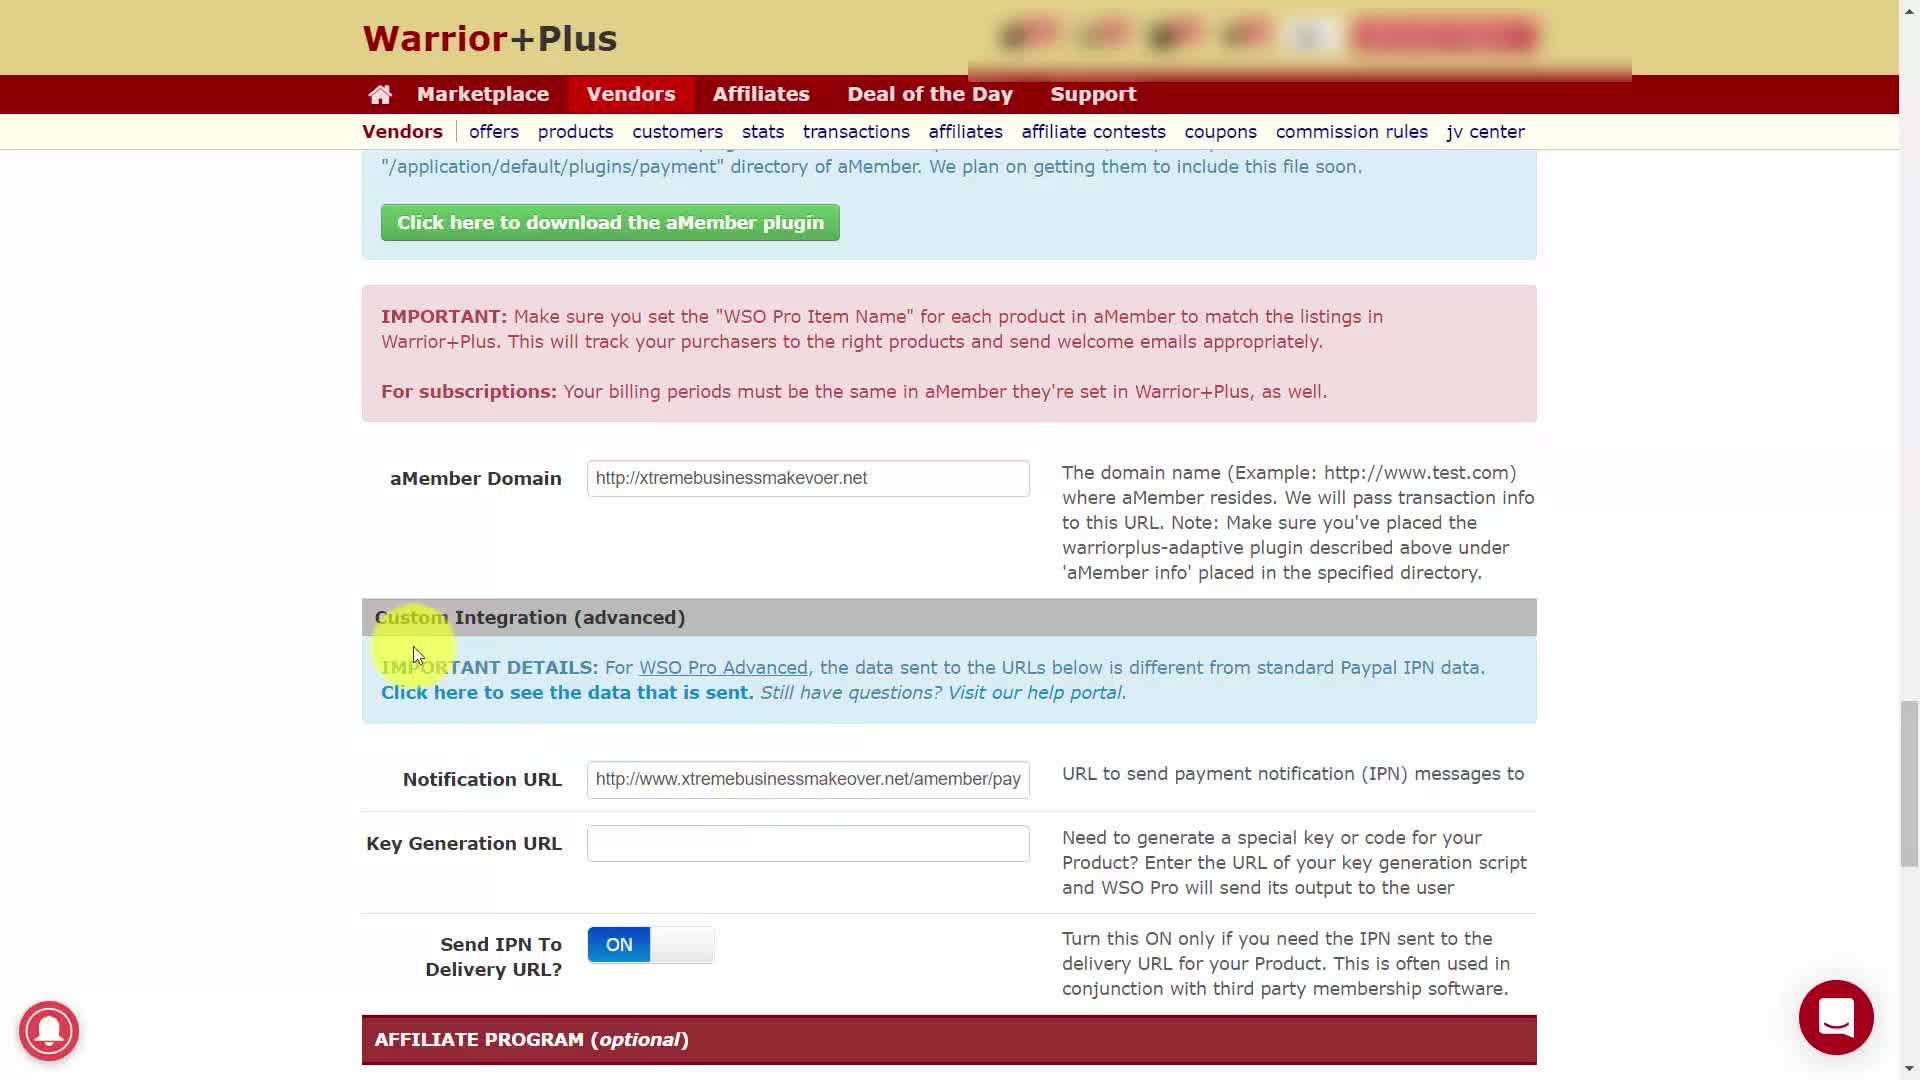Image resolution: width=1920 pixels, height=1080 pixels.
Task: Open commission rules page
Action: click(1351, 132)
